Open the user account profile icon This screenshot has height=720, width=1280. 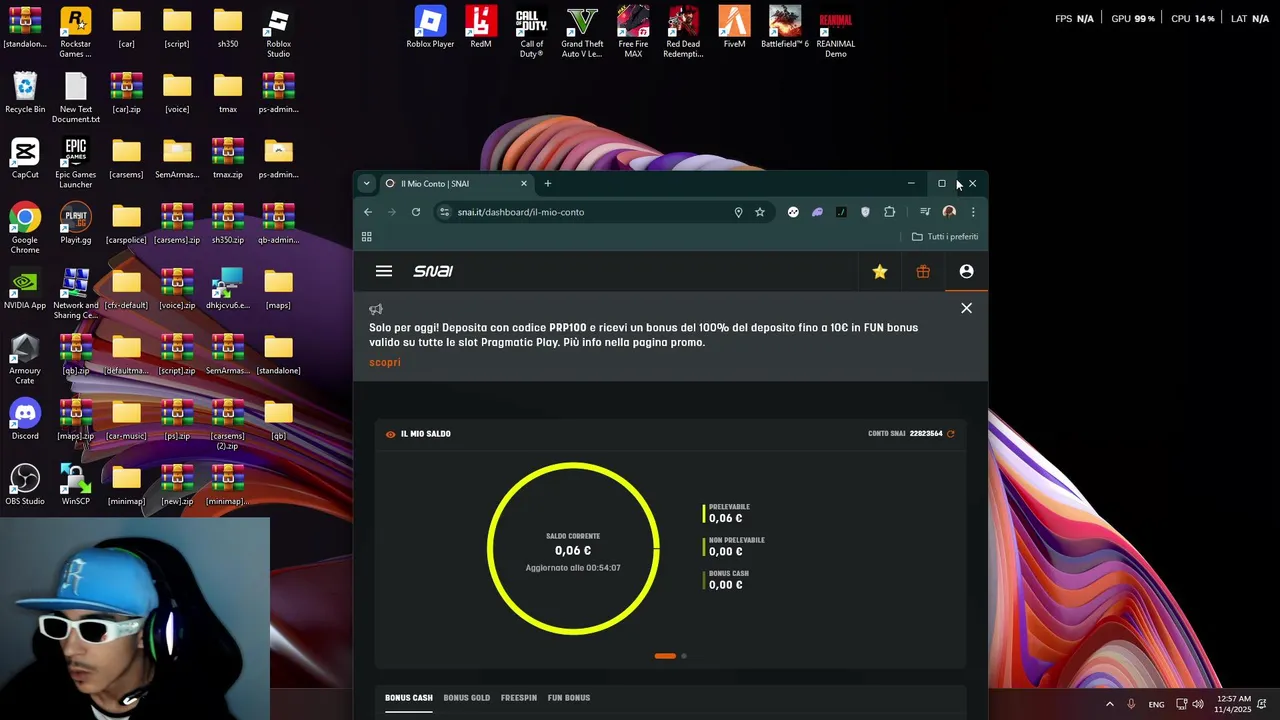(966, 271)
